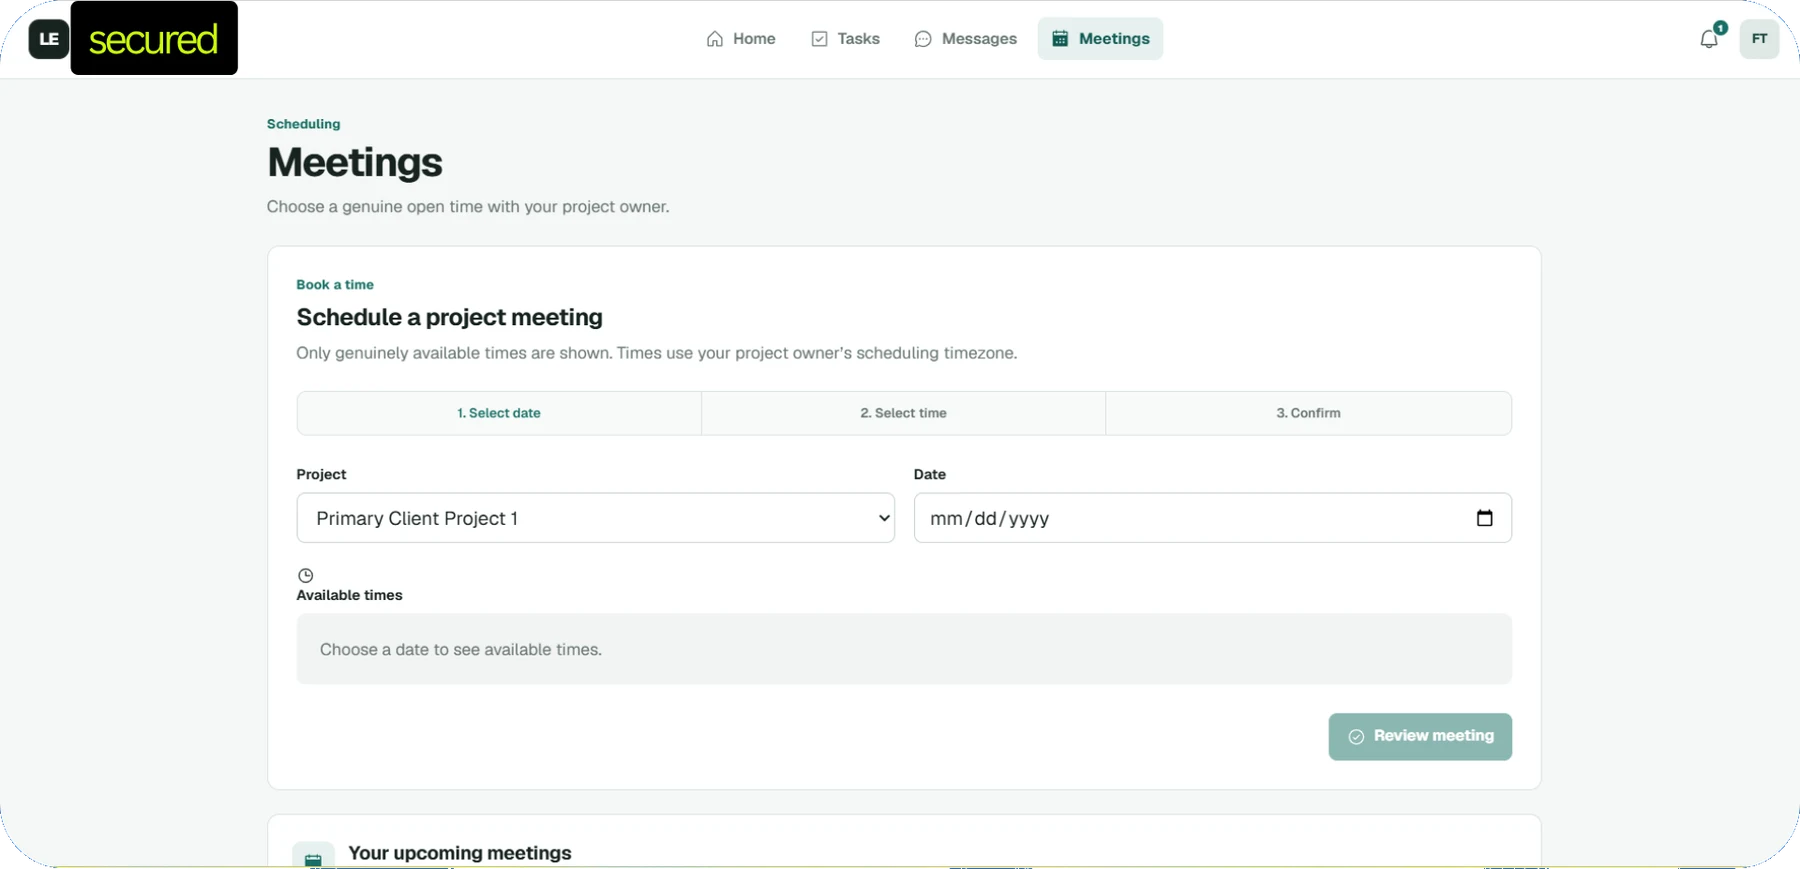The height and width of the screenshot is (869, 1800).
Task: Click the Date input field
Action: (x=1213, y=518)
